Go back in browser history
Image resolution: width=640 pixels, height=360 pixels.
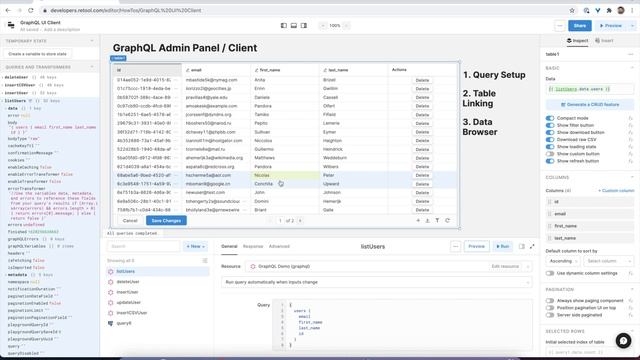8,10
